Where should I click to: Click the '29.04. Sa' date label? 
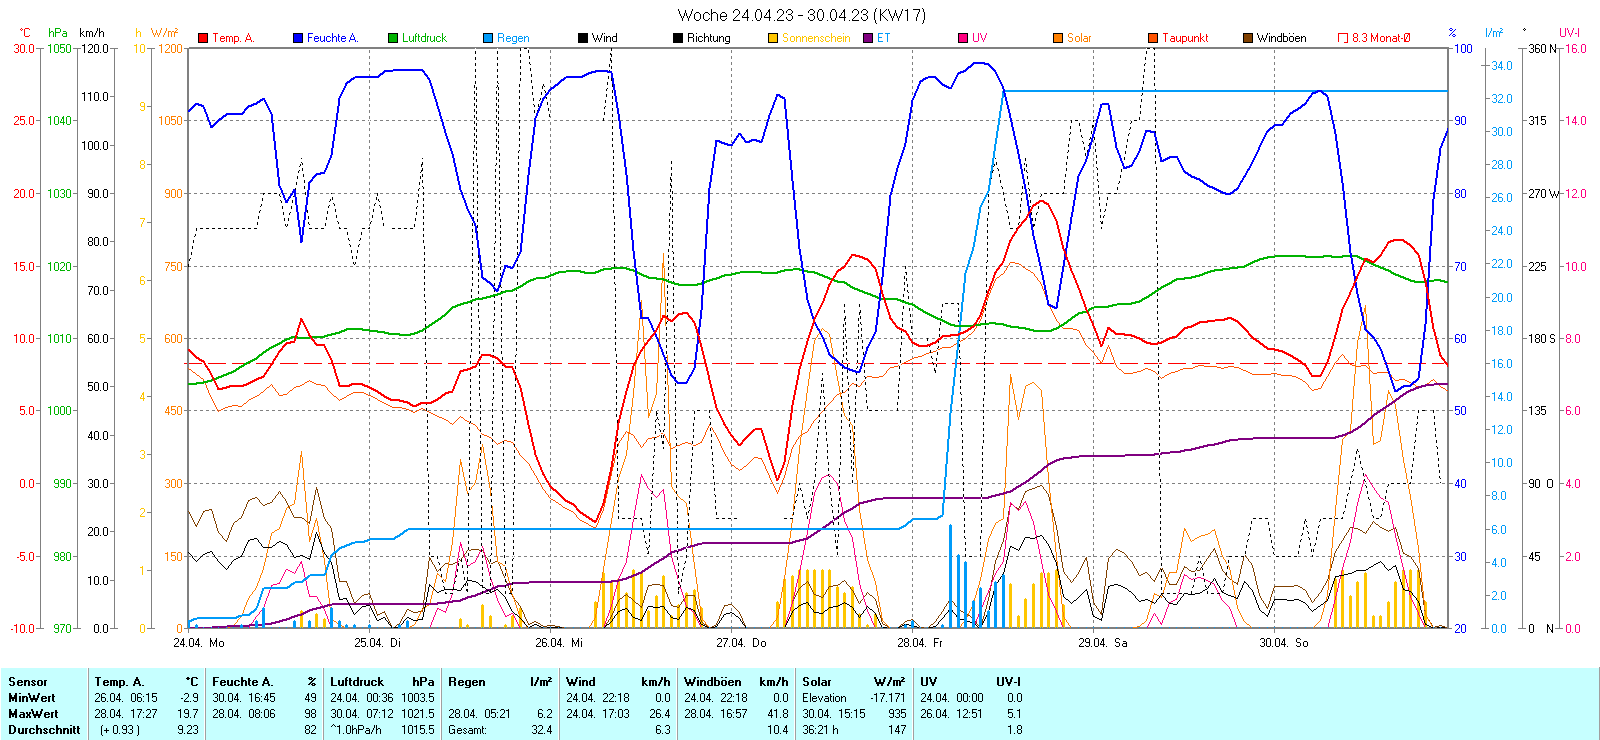(x=1102, y=643)
